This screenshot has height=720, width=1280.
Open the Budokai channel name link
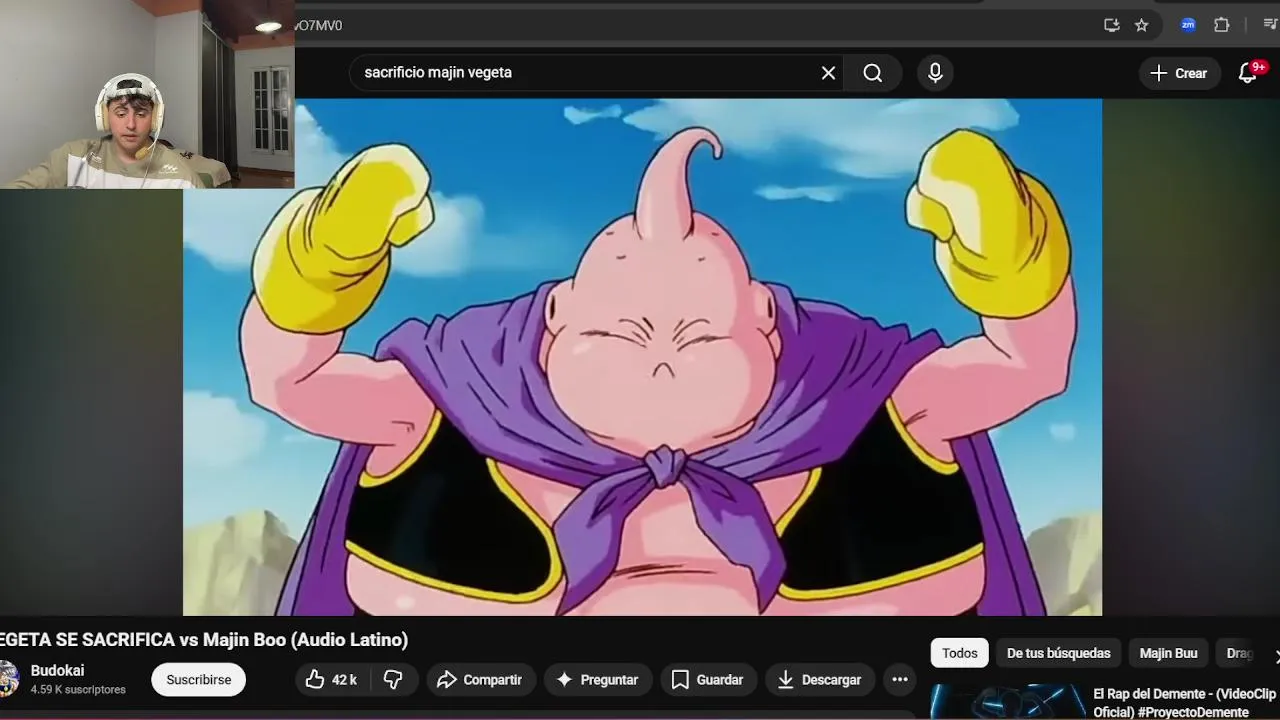point(57,671)
